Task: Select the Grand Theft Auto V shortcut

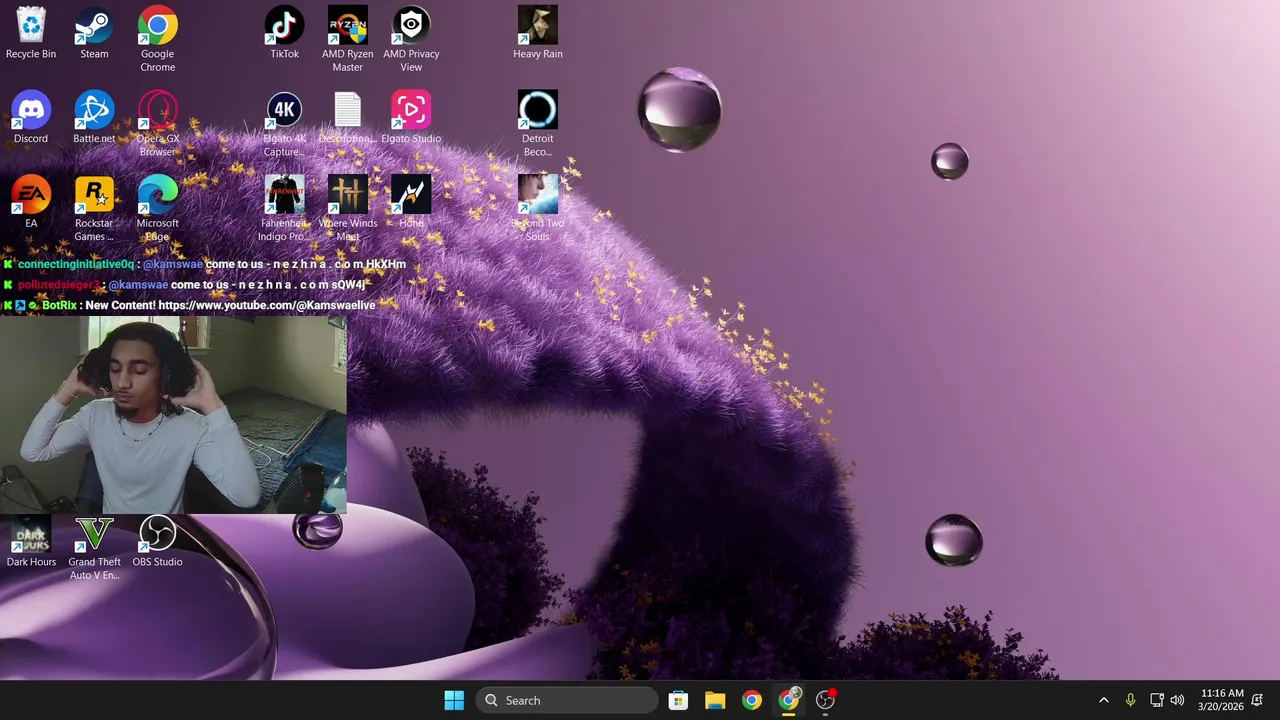Action: point(94,548)
